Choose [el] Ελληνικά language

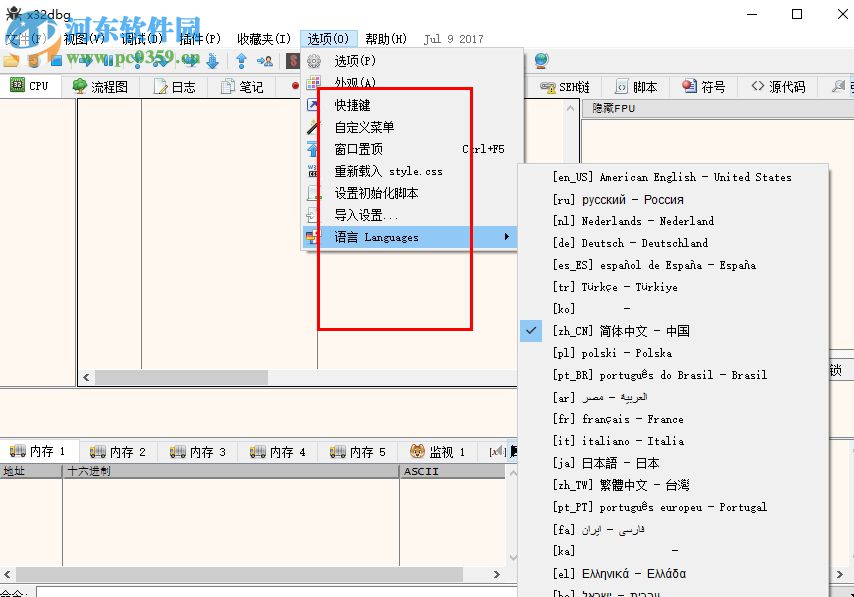[x=673, y=573]
